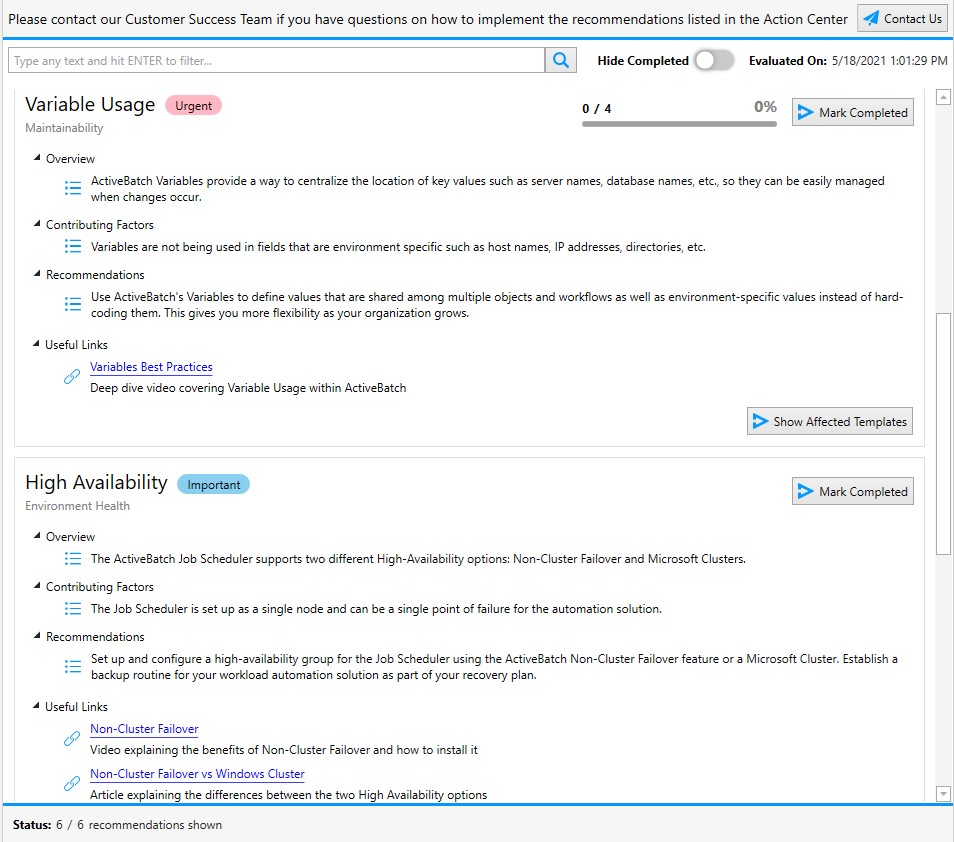Click link icon beside Non-Cluster Failover
This screenshot has width=954, height=842.
click(x=72, y=739)
